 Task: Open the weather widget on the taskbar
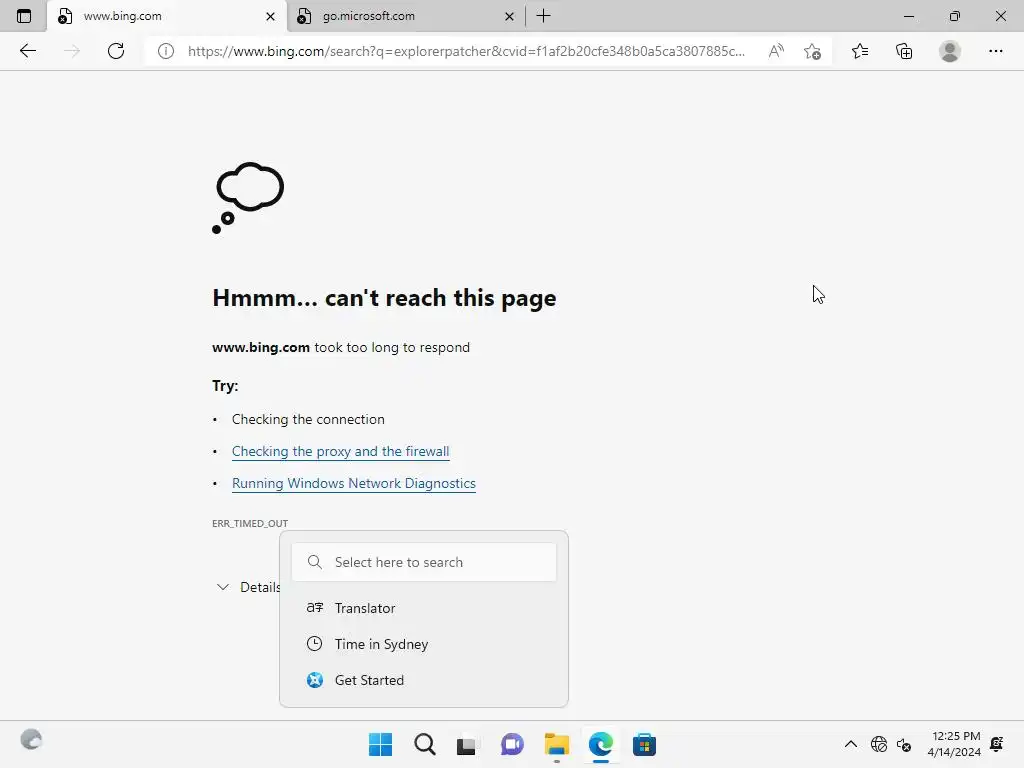coord(31,740)
